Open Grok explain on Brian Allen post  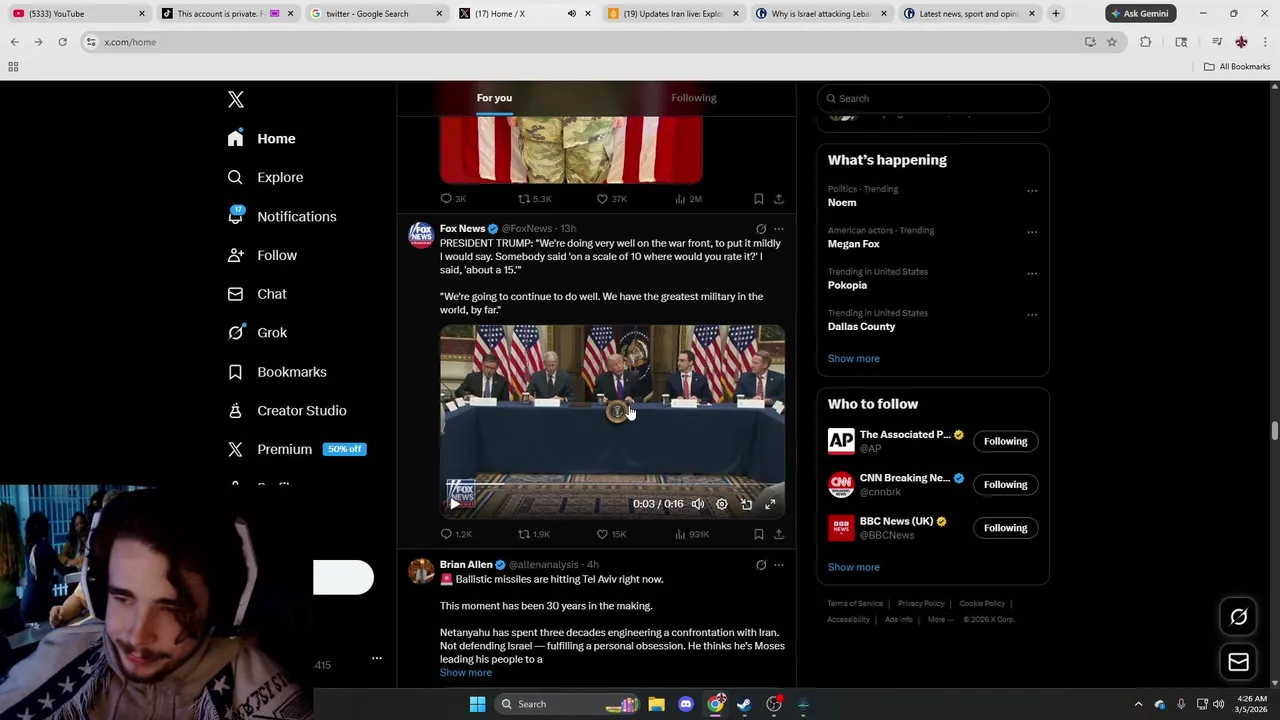[761, 565]
